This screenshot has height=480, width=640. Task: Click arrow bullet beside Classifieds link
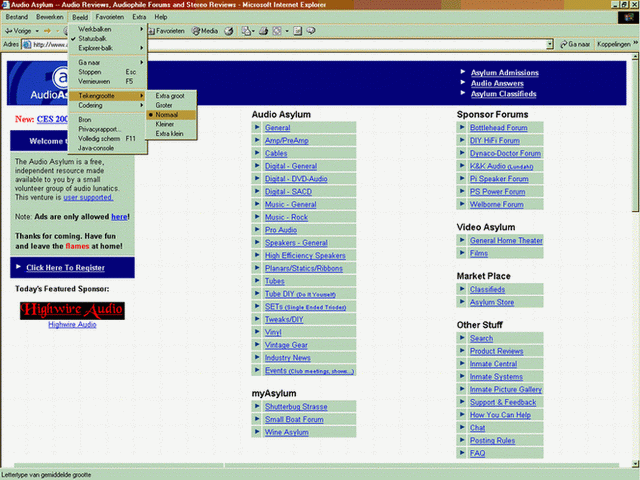(x=462, y=289)
